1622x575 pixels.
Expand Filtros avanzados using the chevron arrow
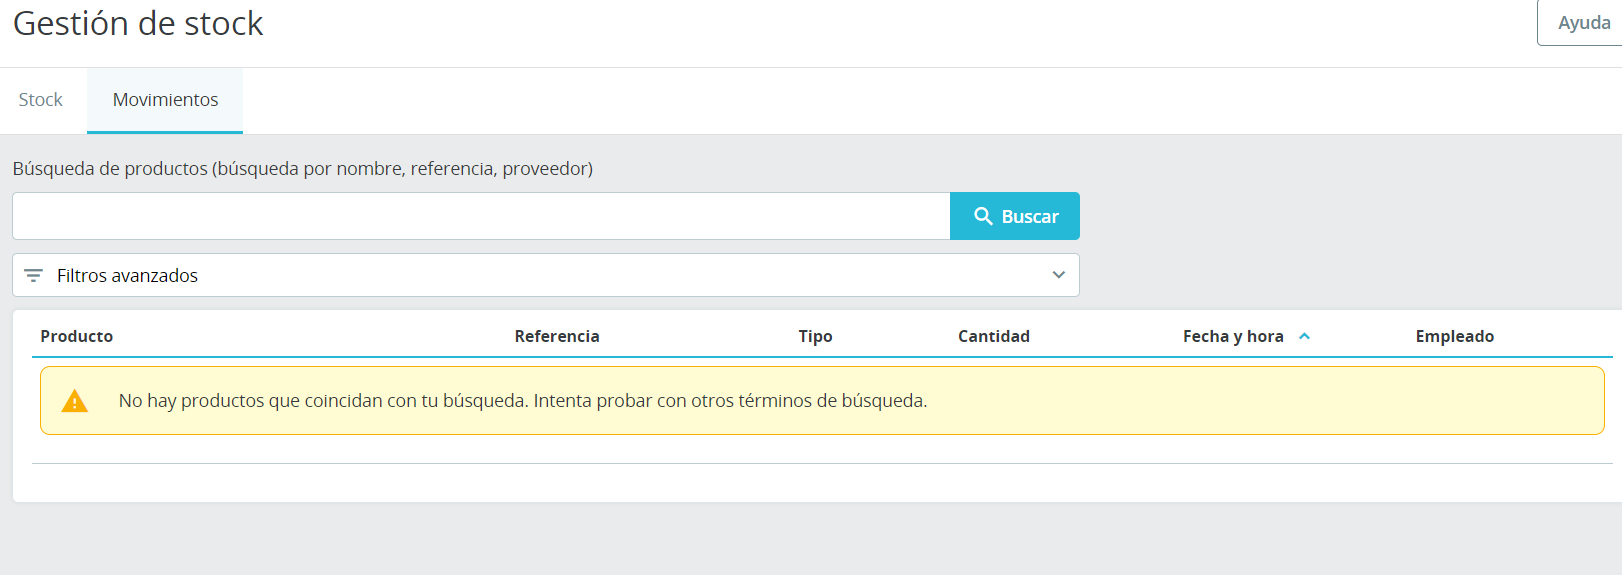pos(1059,275)
